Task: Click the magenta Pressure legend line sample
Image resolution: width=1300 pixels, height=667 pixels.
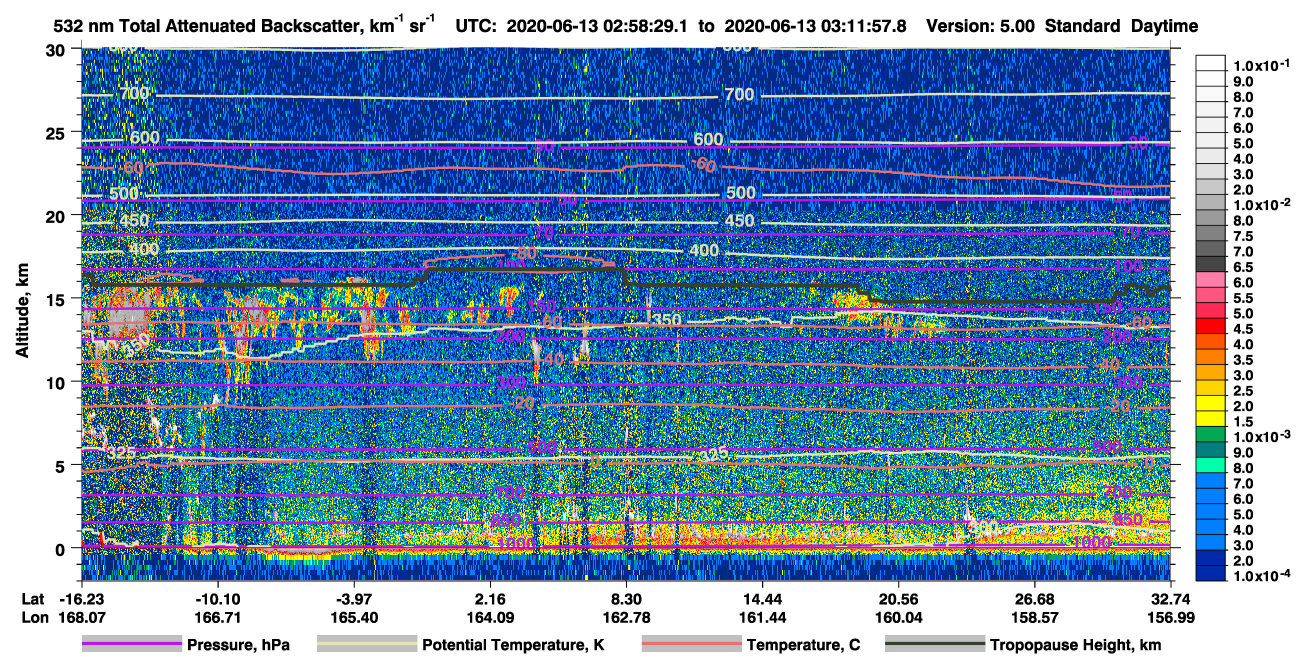Action: (x=131, y=644)
